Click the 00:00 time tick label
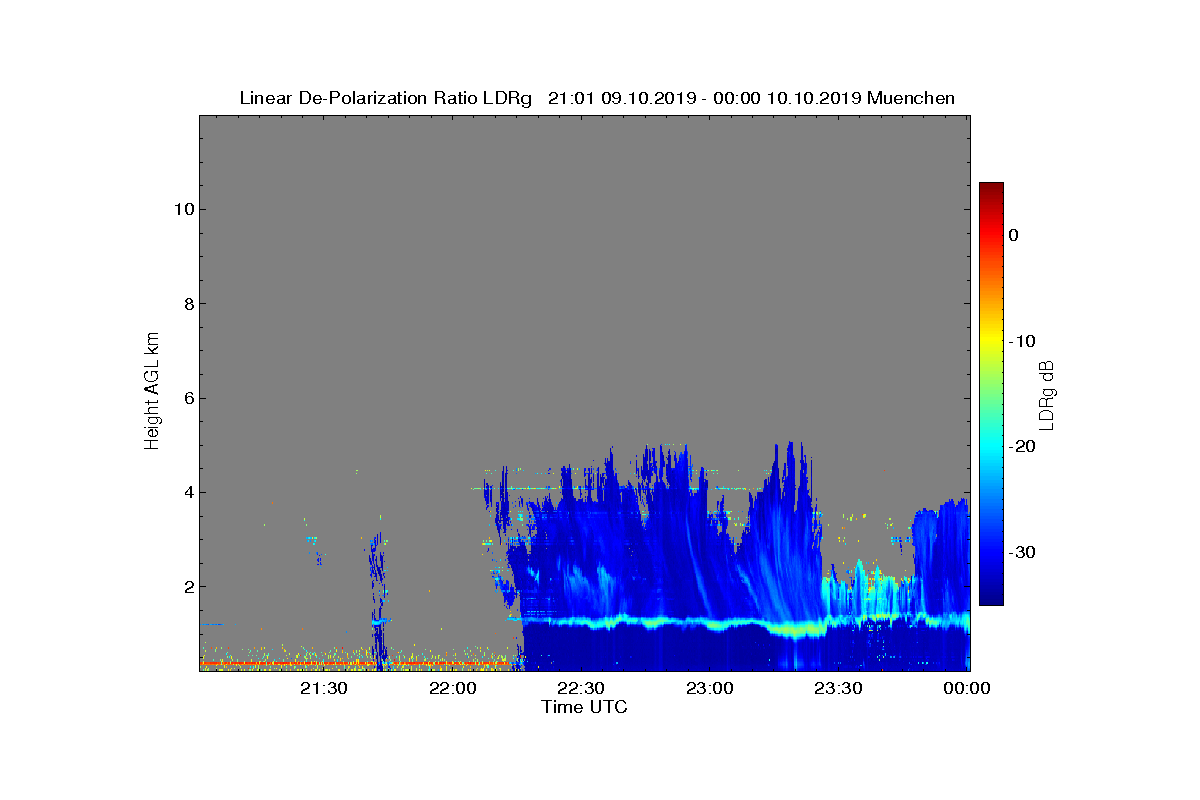Viewport: 1200px width, 800px height. (x=968, y=688)
